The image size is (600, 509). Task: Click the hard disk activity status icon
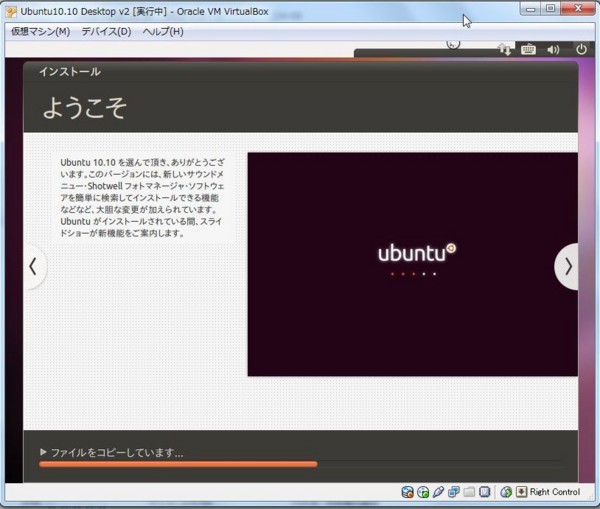point(408,492)
